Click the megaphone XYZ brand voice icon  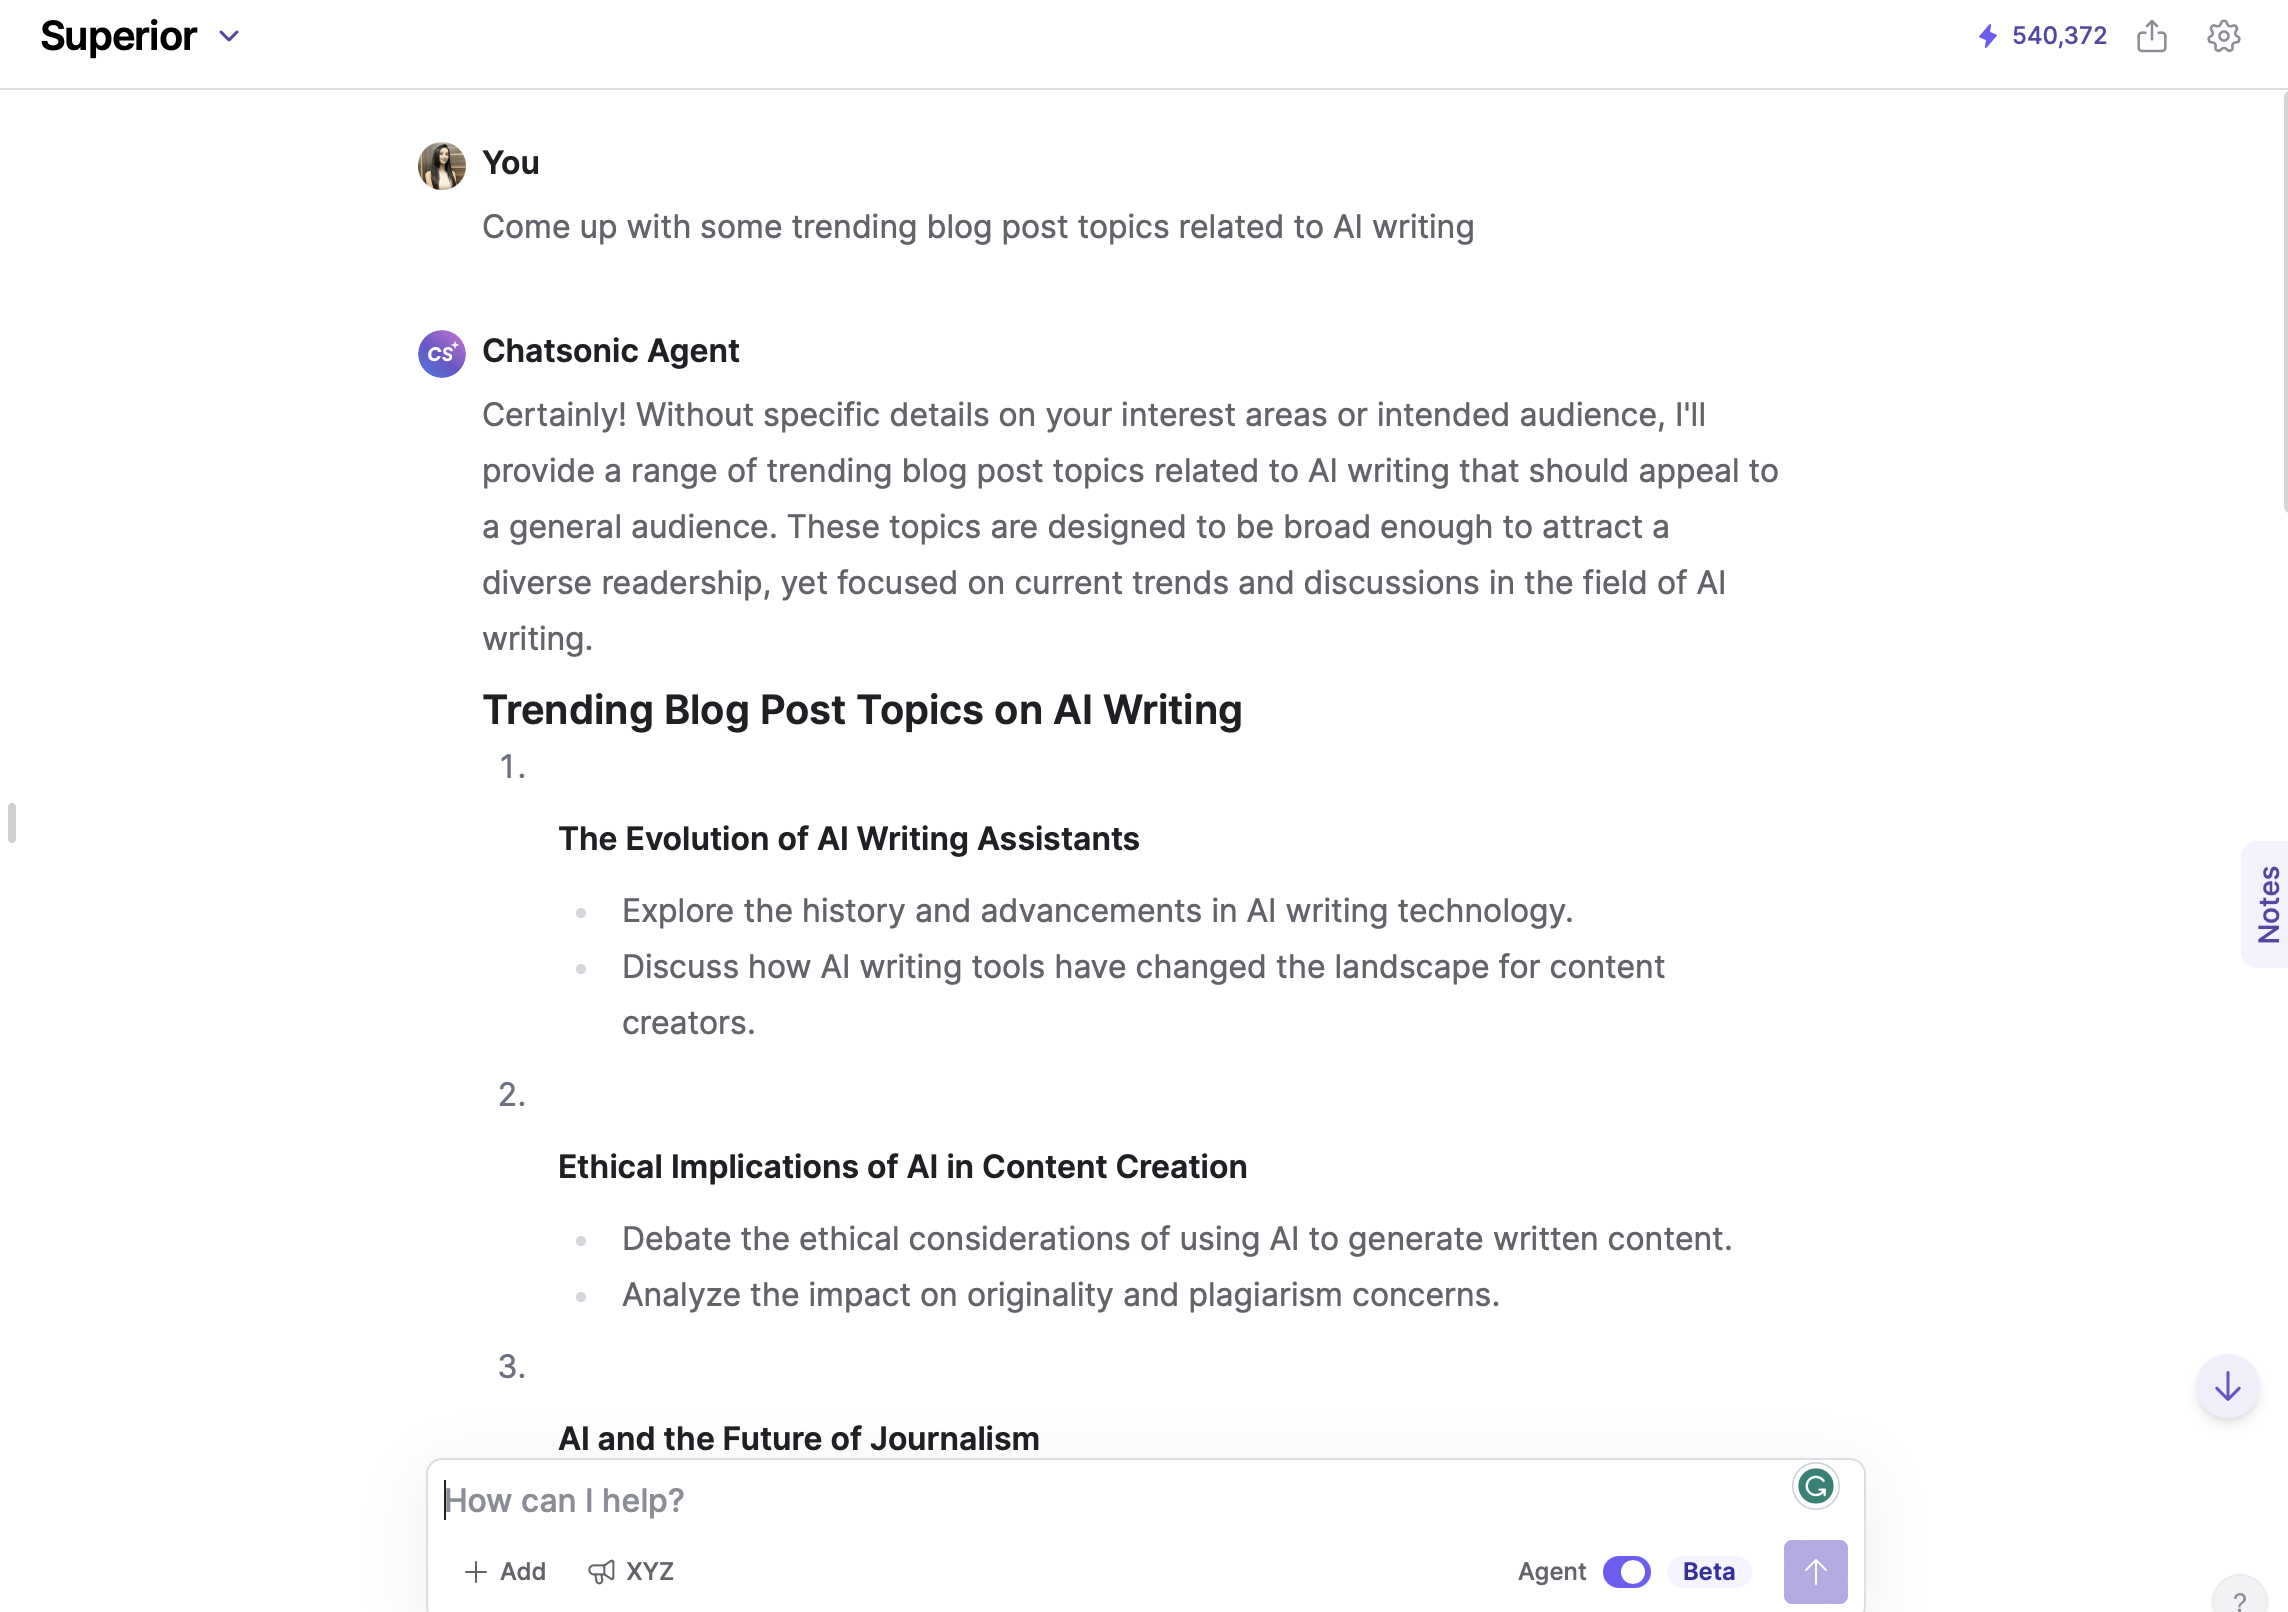point(601,1572)
